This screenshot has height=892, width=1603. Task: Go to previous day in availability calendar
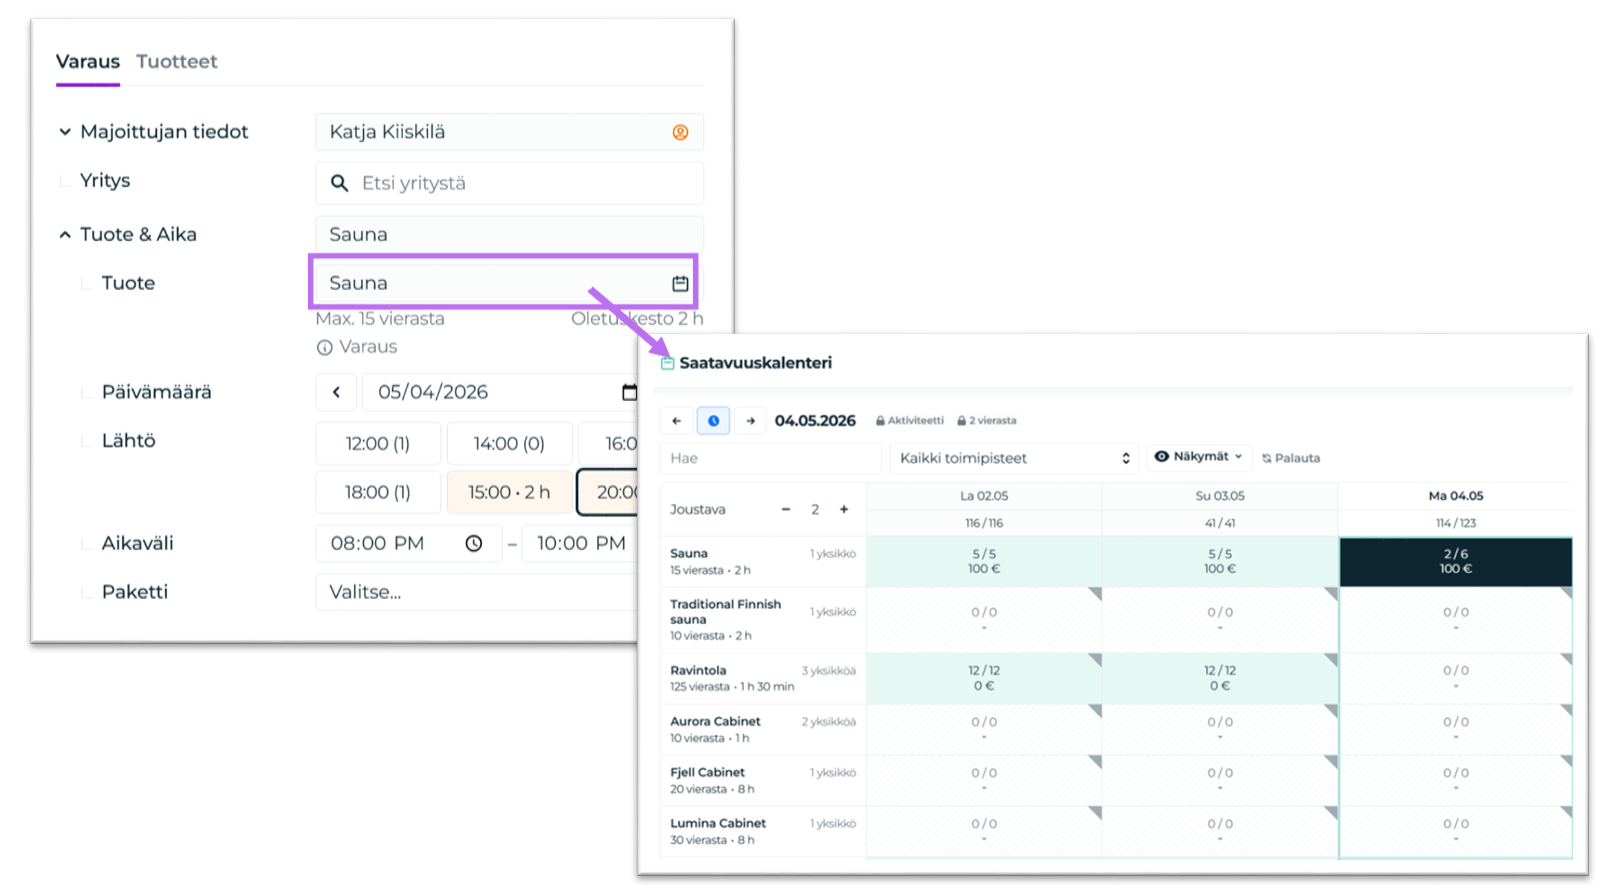(x=677, y=421)
